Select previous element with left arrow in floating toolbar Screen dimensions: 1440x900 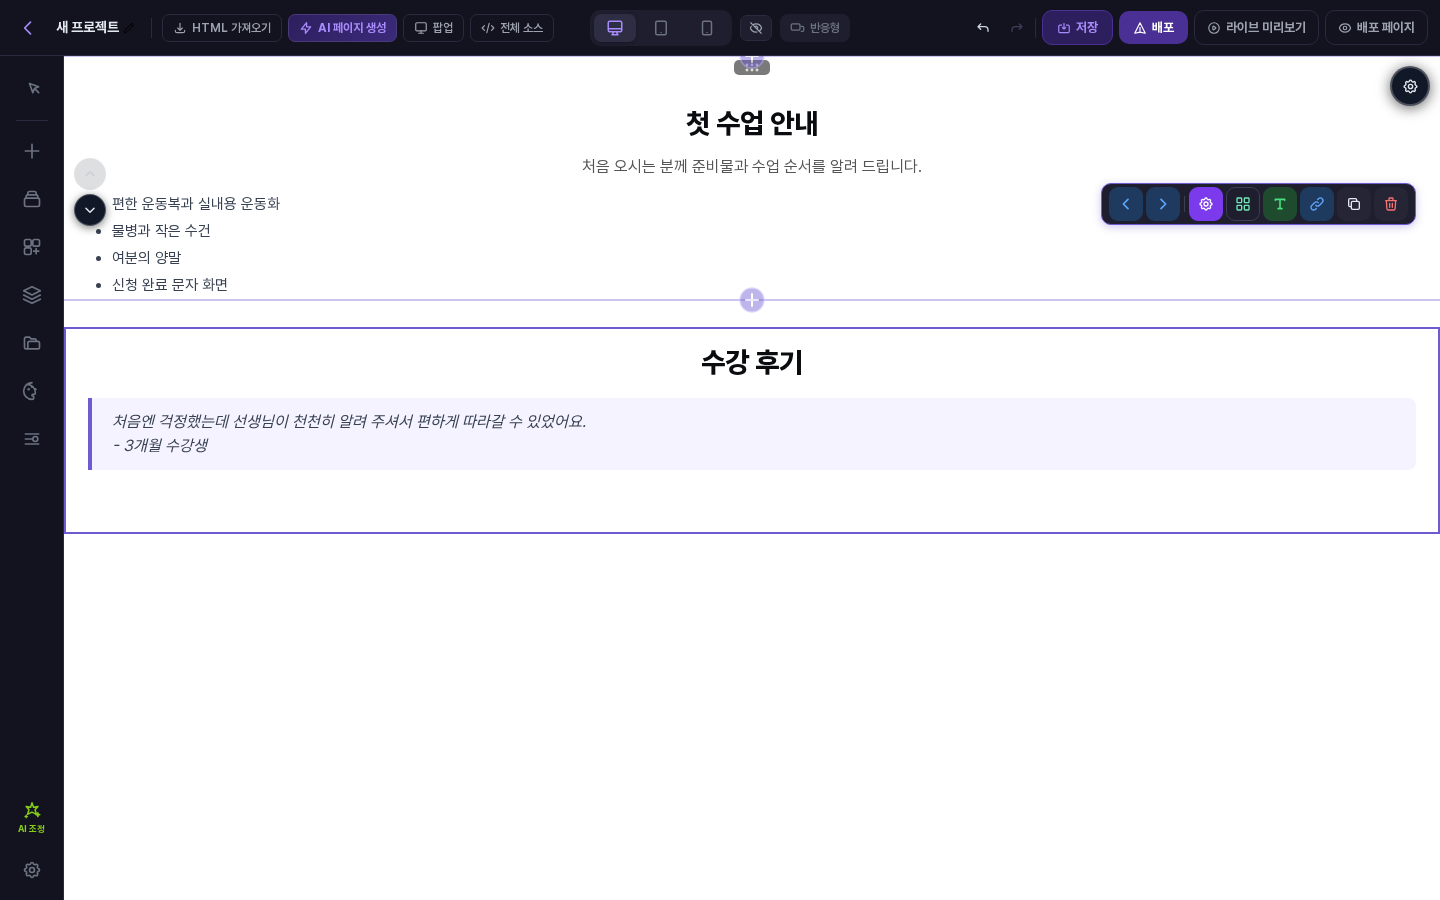(x=1126, y=204)
